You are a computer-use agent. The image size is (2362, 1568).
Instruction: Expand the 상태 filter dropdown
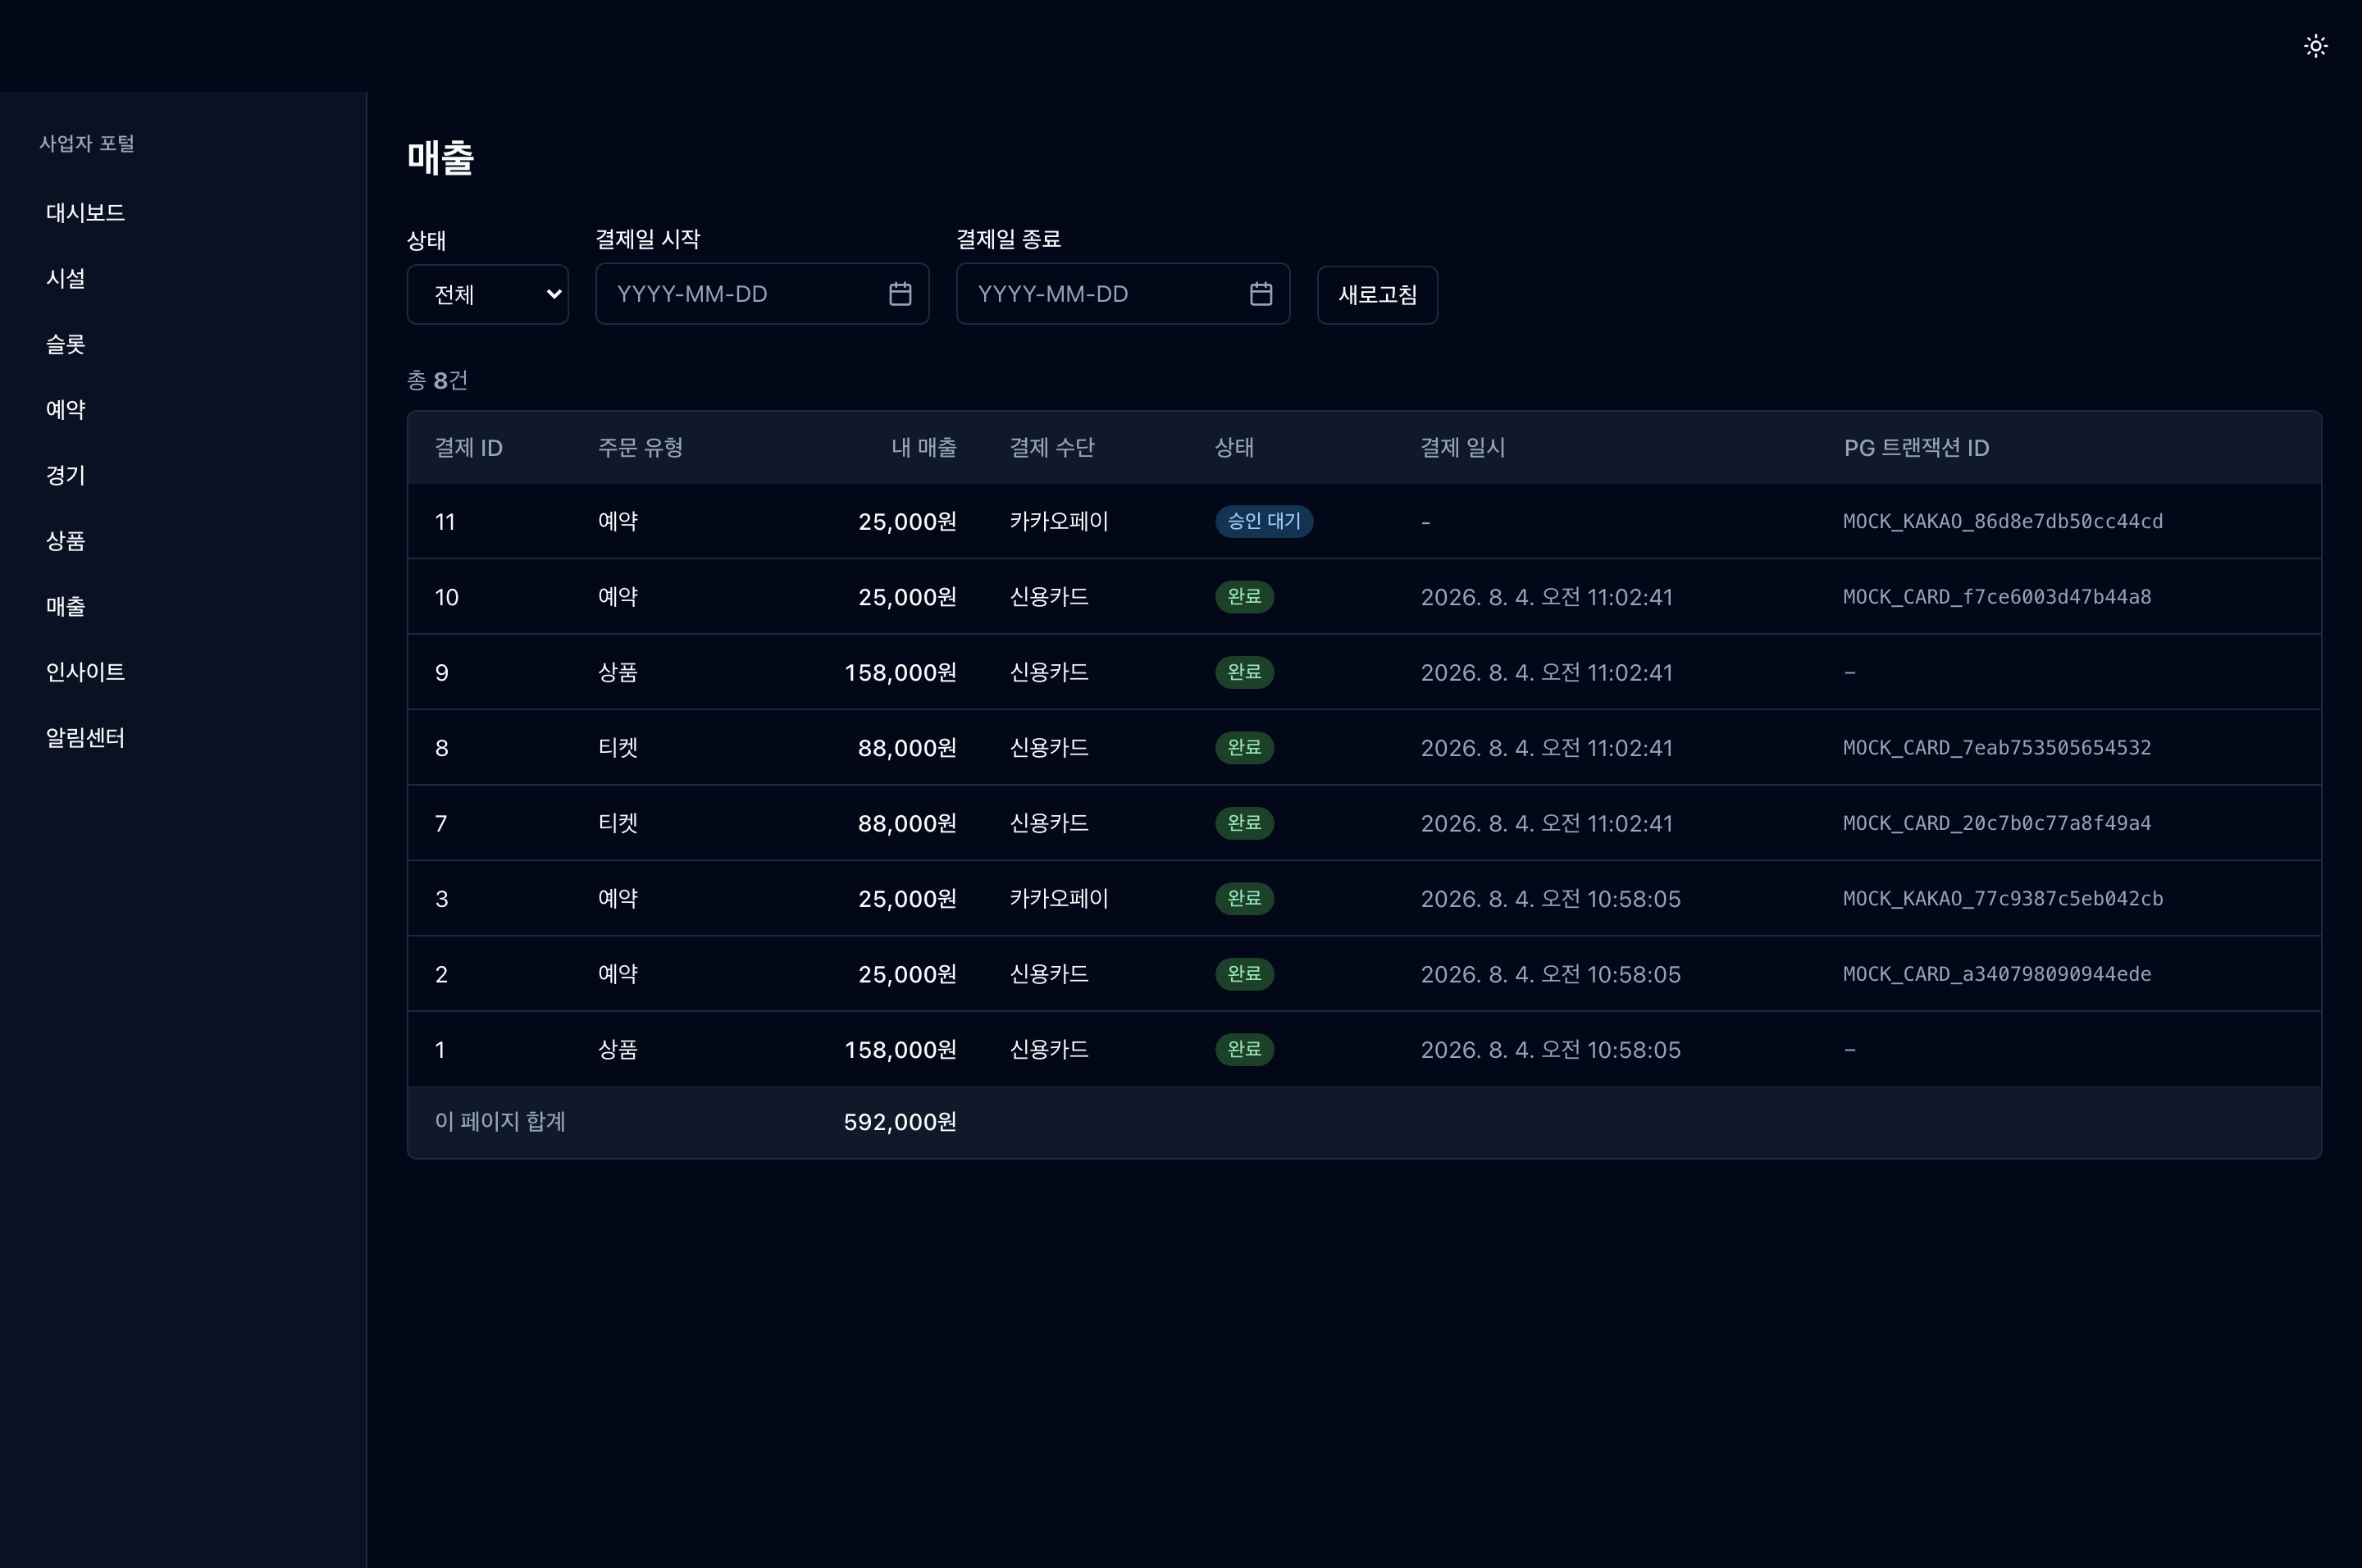point(488,294)
